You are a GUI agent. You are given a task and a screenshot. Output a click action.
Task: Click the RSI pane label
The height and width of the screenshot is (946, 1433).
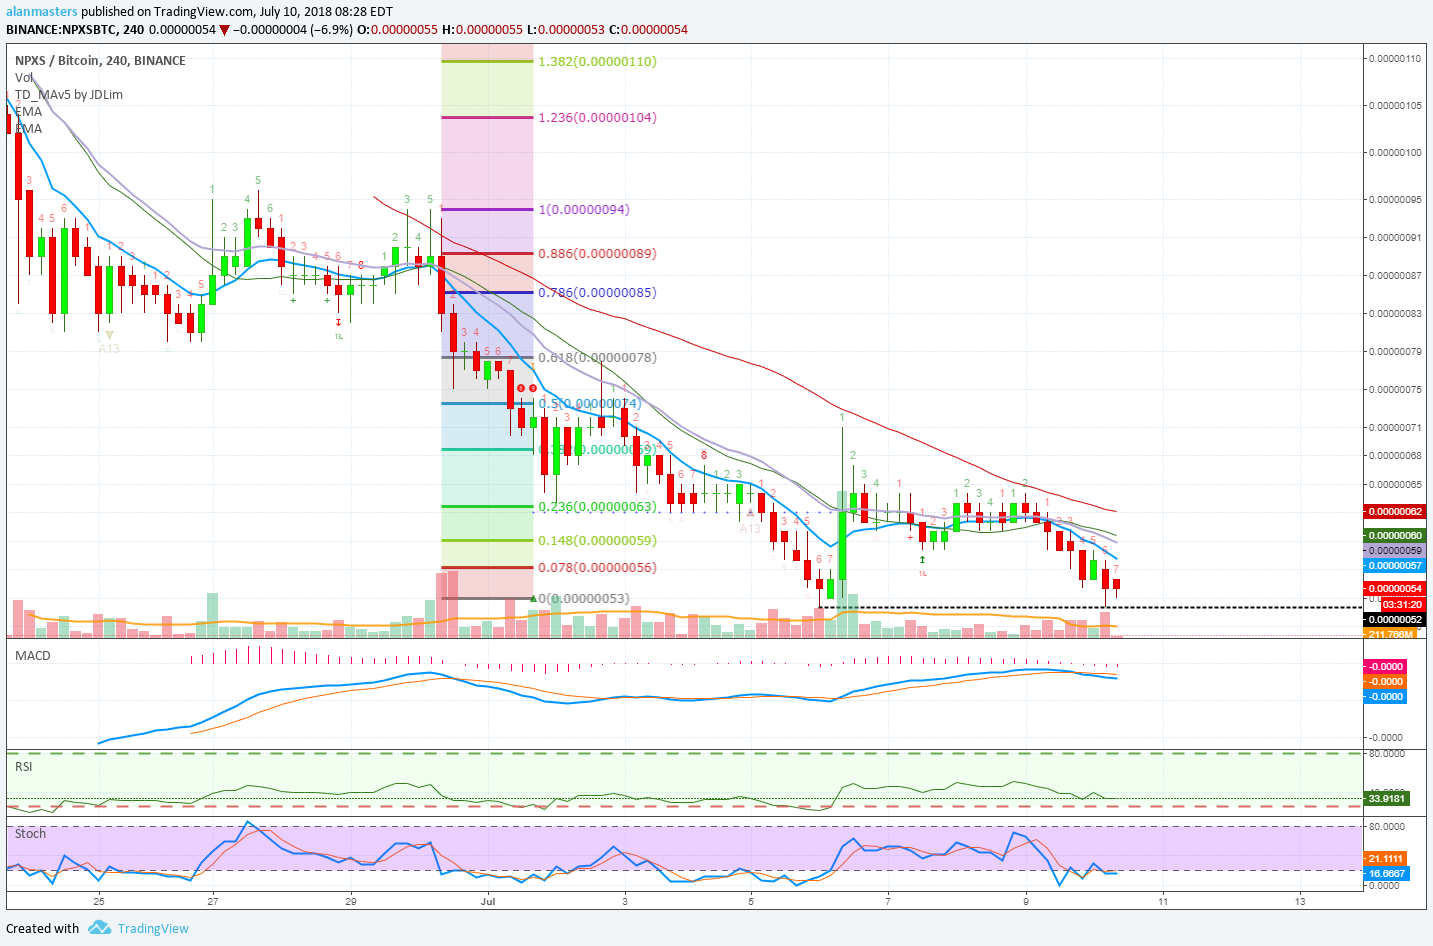23,766
